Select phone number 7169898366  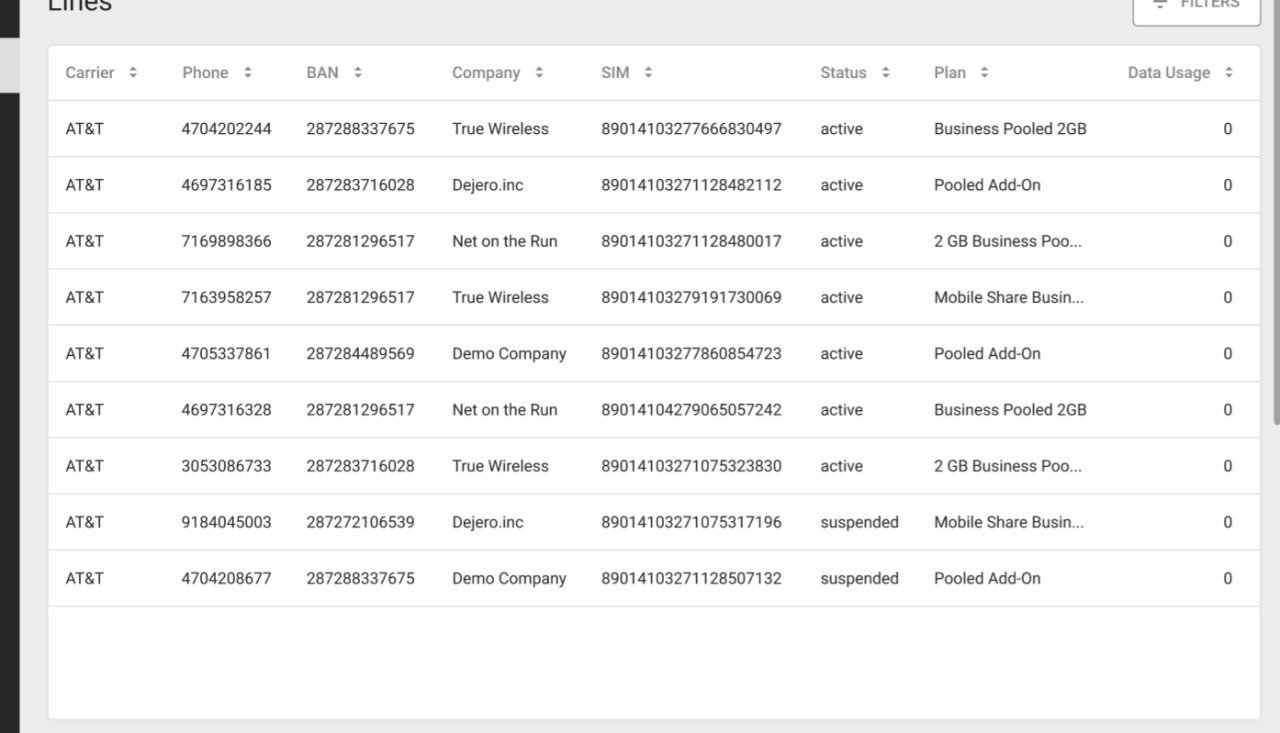pos(227,241)
